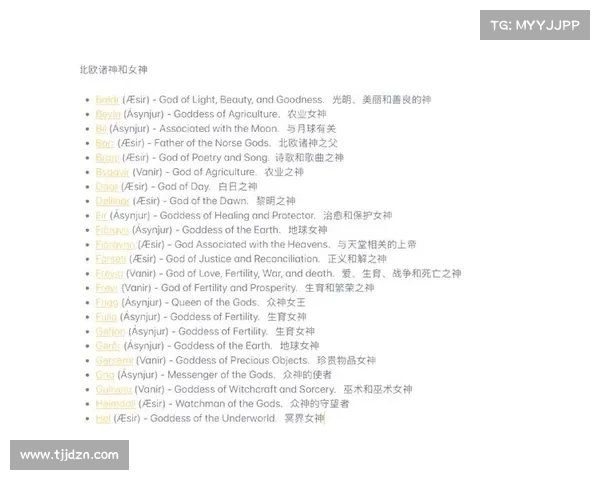The width and height of the screenshot is (600, 480).
Task: Open the Hel link, Goddess of the Underworld
Action: pyautogui.click(x=103, y=419)
